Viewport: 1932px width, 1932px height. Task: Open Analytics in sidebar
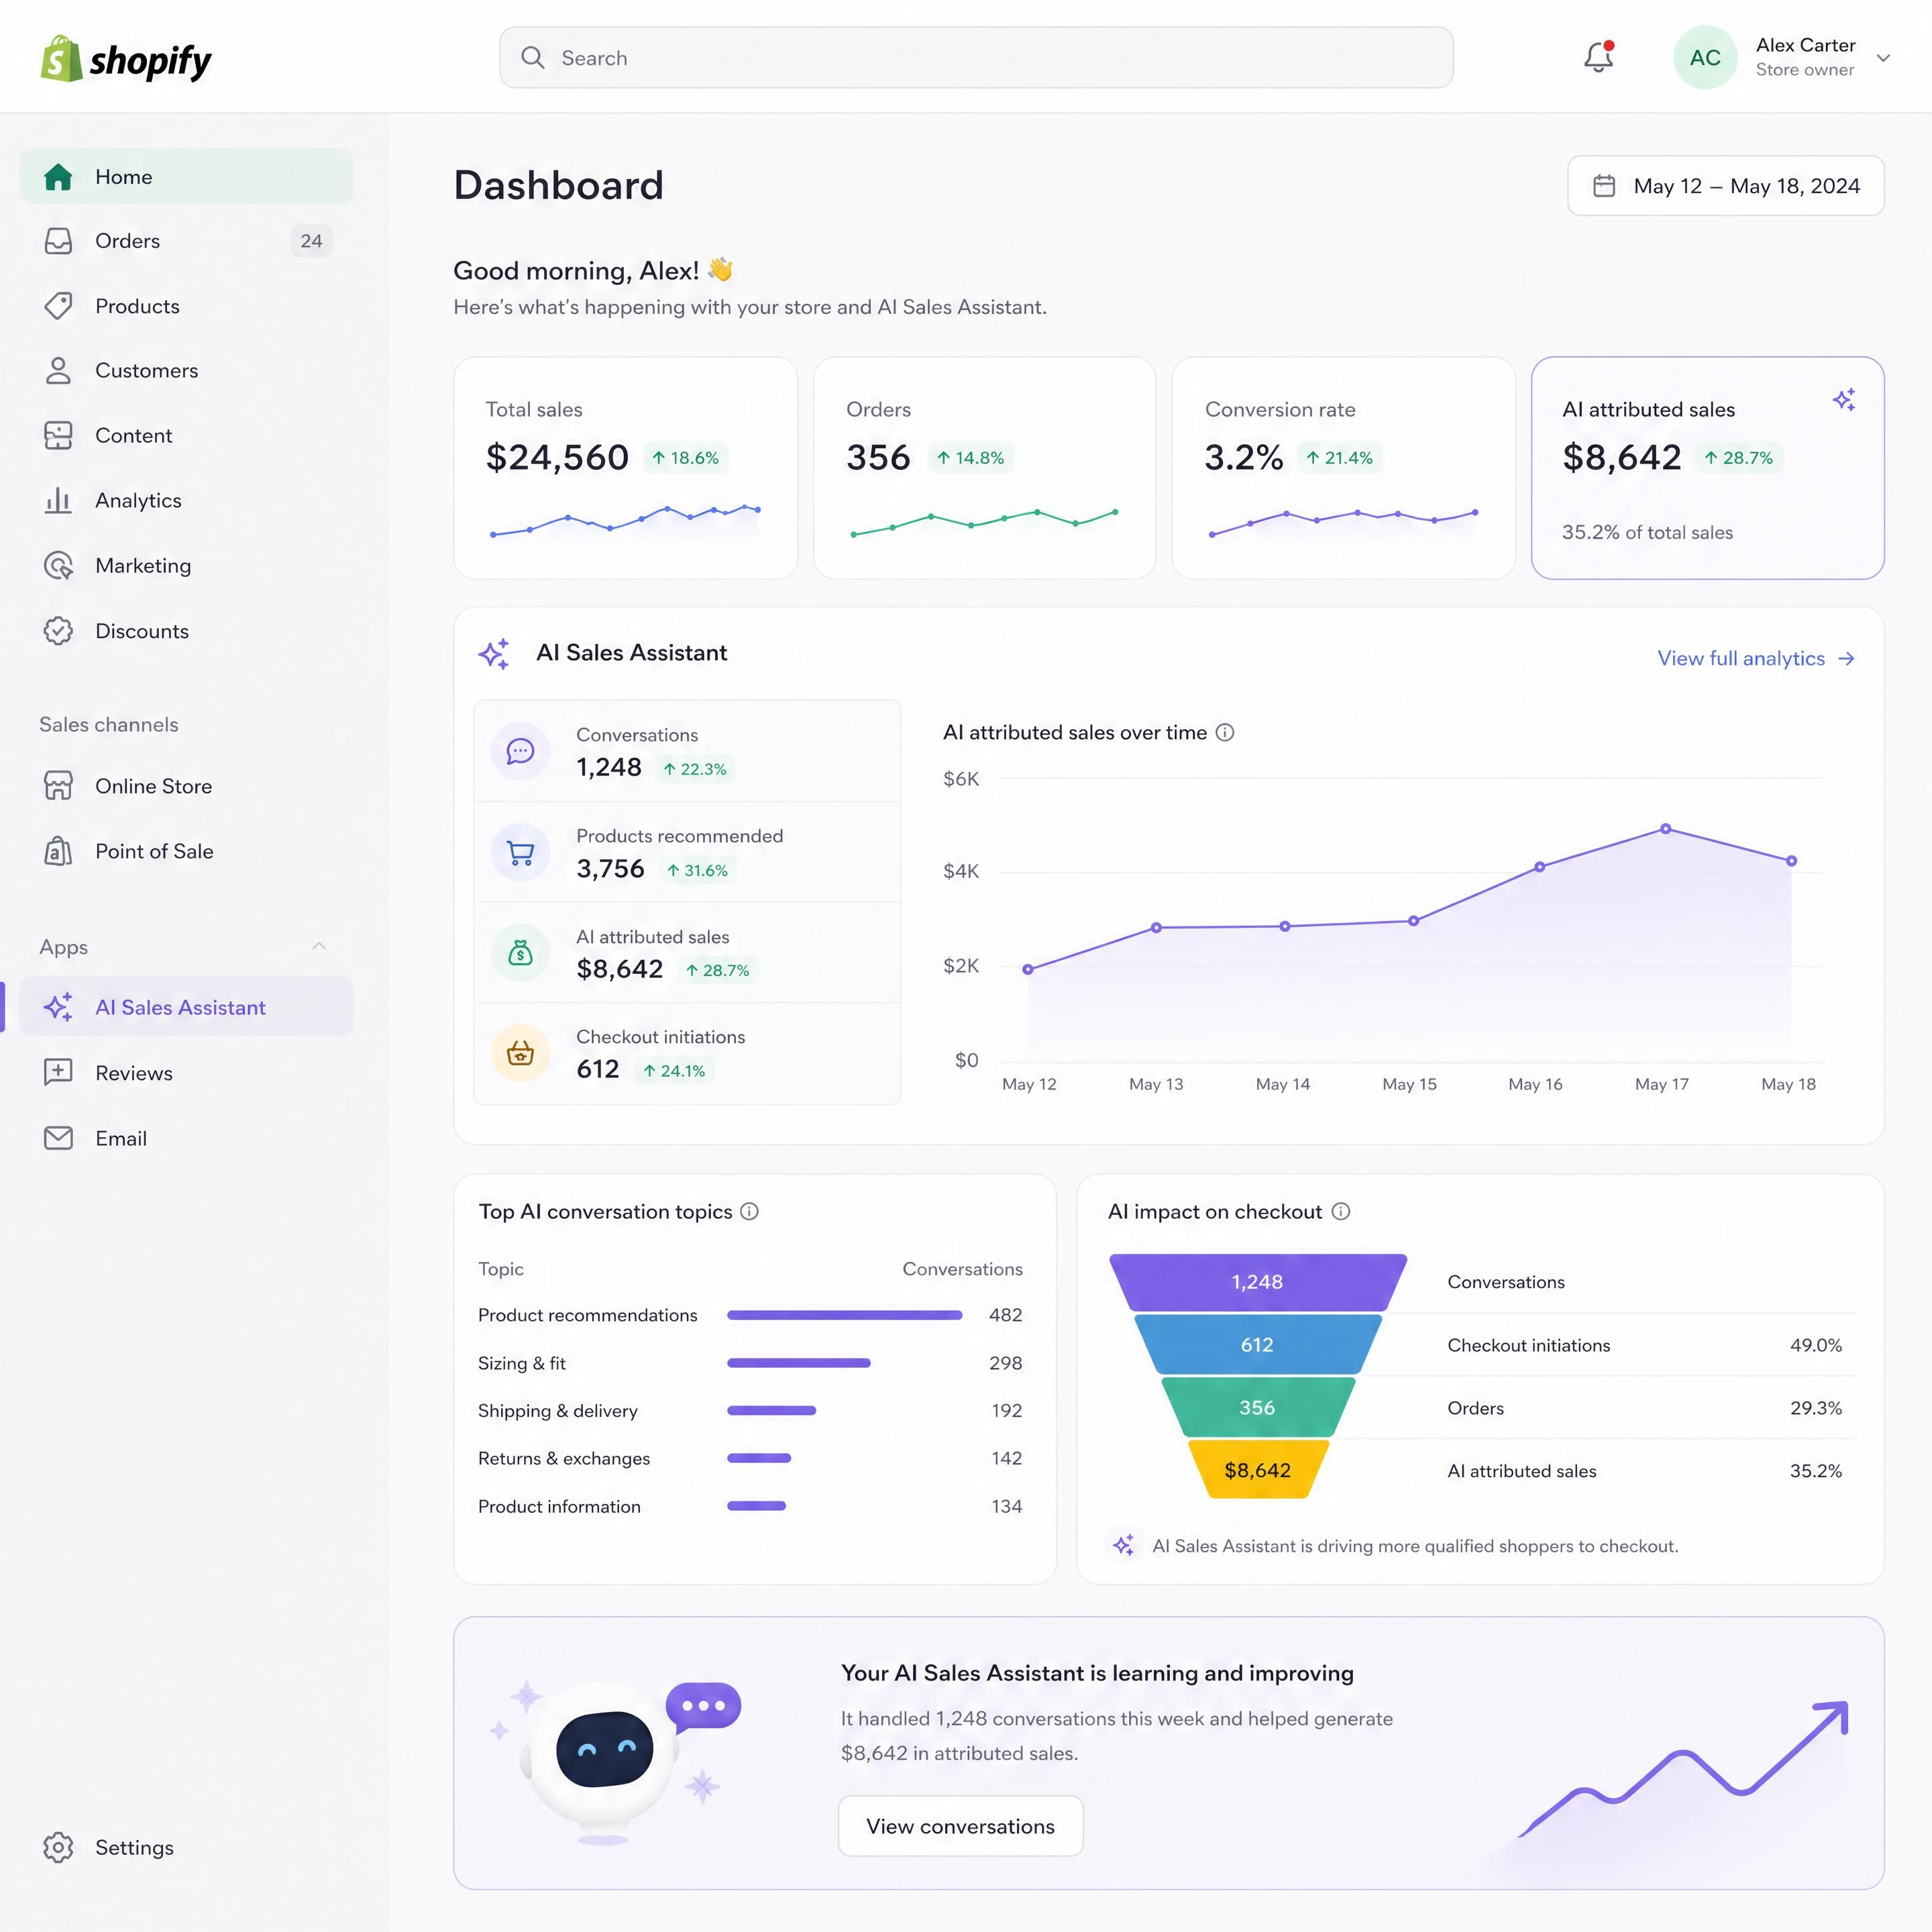(186, 501)
